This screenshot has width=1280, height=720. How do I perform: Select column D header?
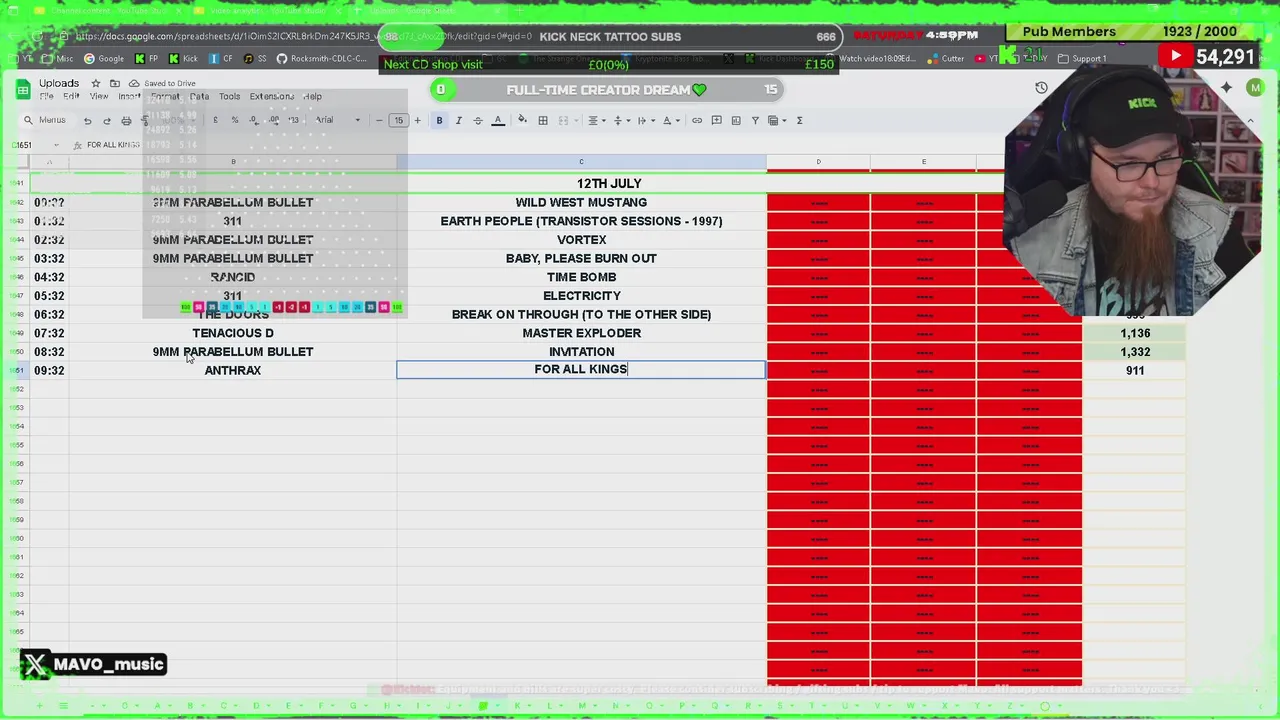pyautogui.click(x=818, y=162)
